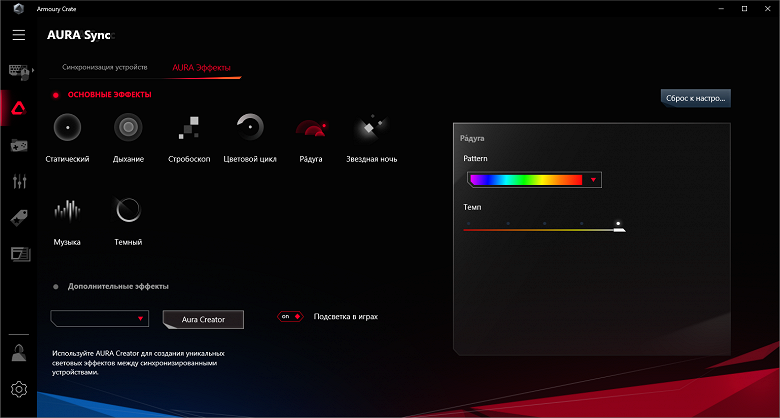Screen dimensions: 780x418
Task: Expand the Devices sidebar submenu arrow
Action: [33, 70]
